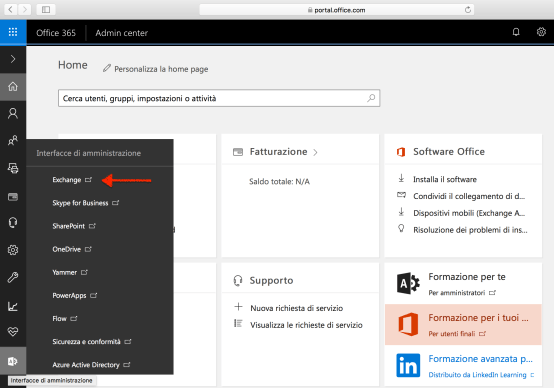Click the plus icon for new request

[238, 306]
